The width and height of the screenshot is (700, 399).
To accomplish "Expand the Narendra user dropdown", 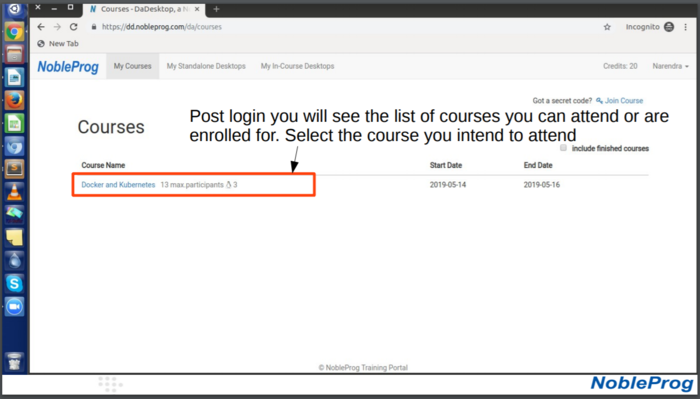I will click(670, 66).
